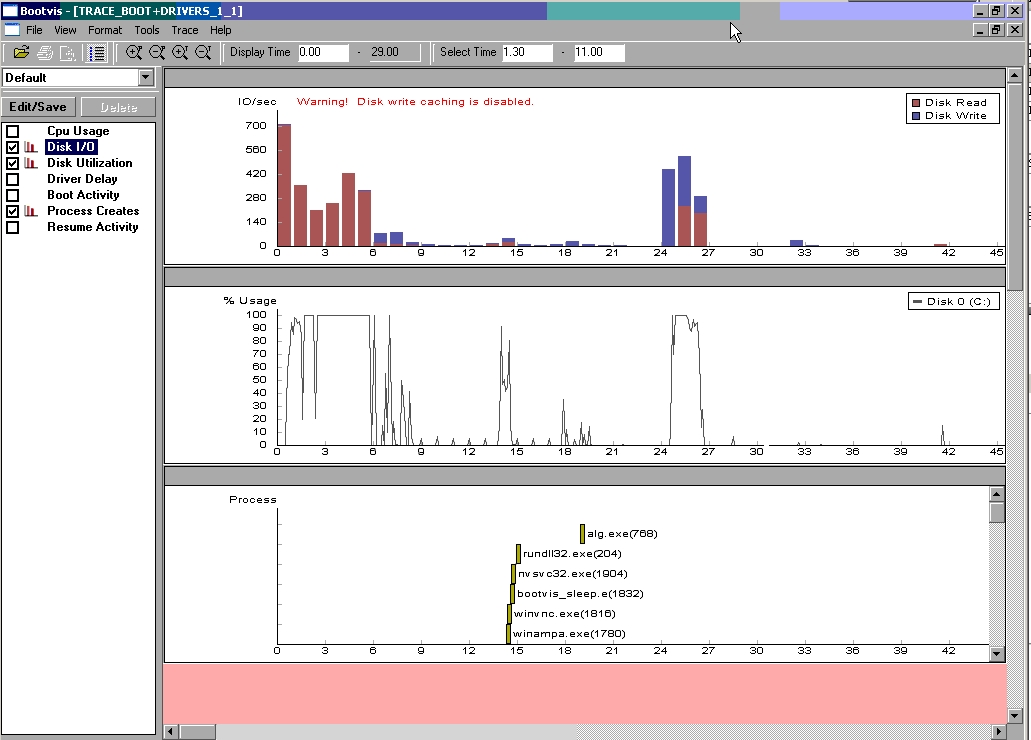
Task: Click the Bootvis application icon in title bar
Action: (10, 11)
